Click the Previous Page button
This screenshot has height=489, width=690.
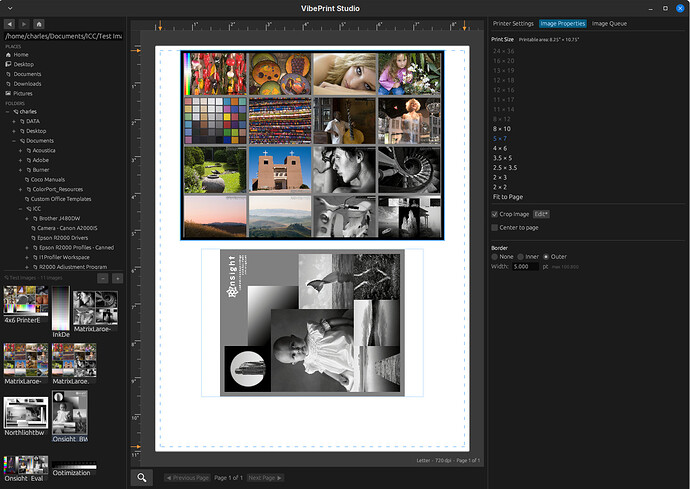pyautogui.click(x=187, y=478)
